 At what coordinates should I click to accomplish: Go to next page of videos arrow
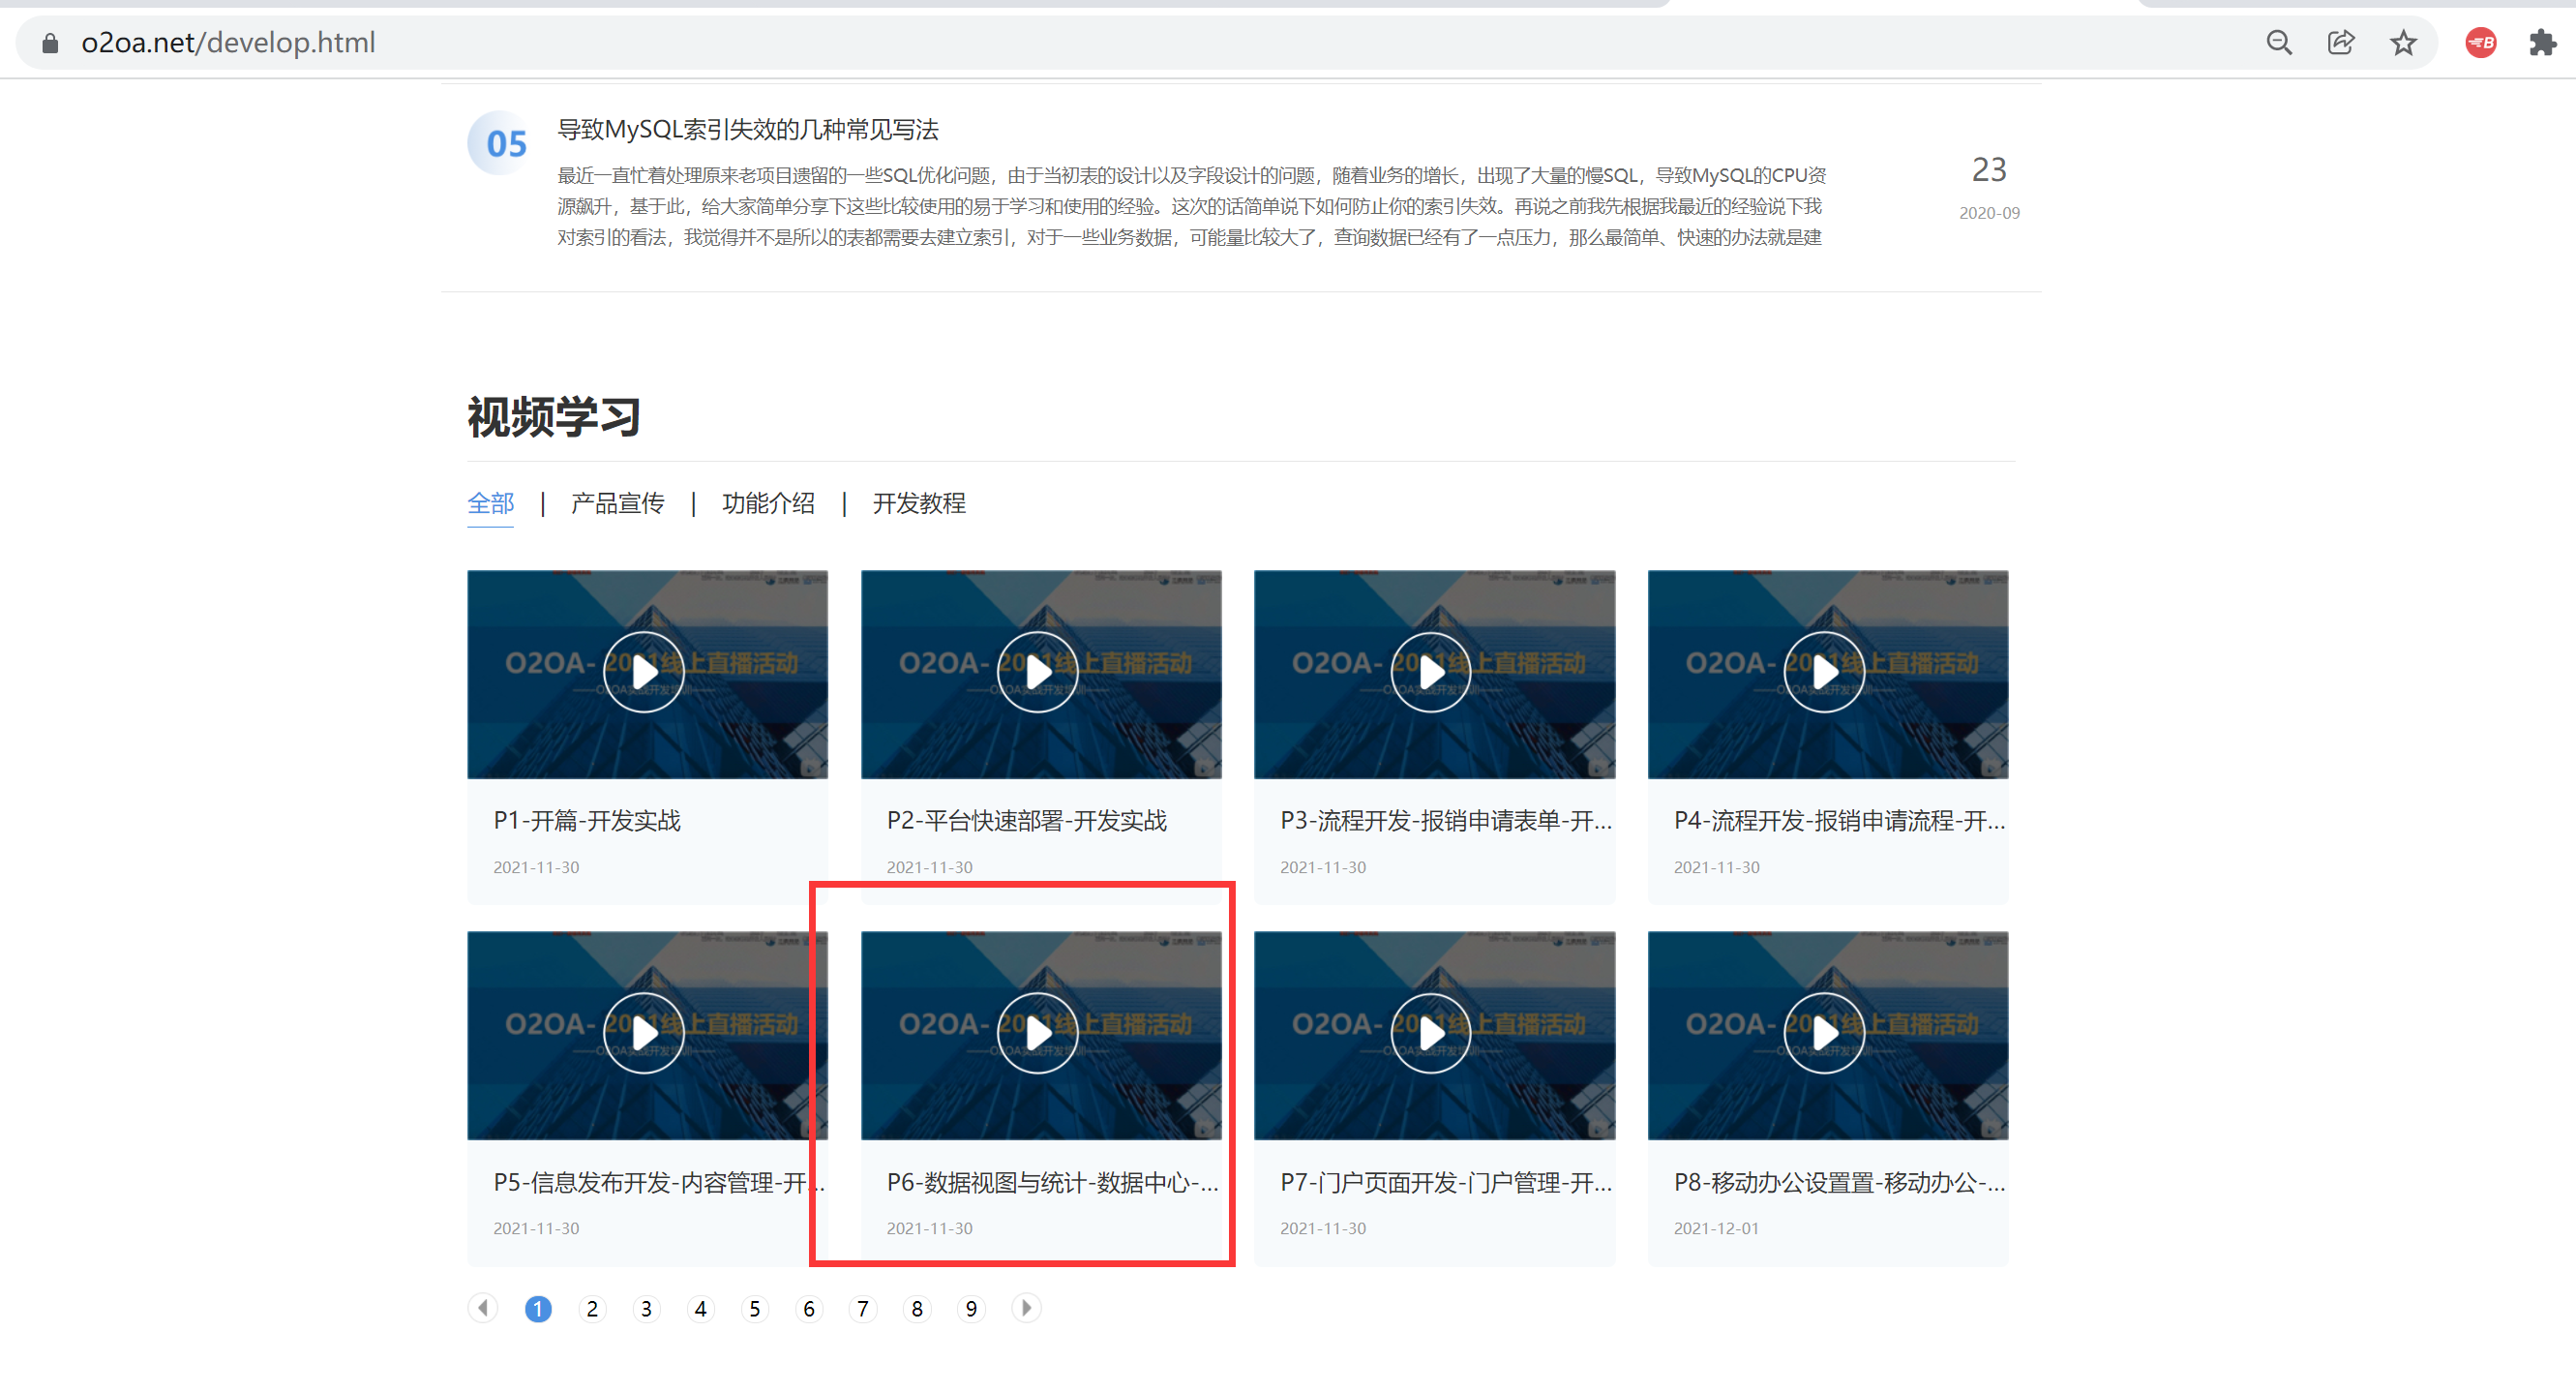(x=1025, y=1308)
